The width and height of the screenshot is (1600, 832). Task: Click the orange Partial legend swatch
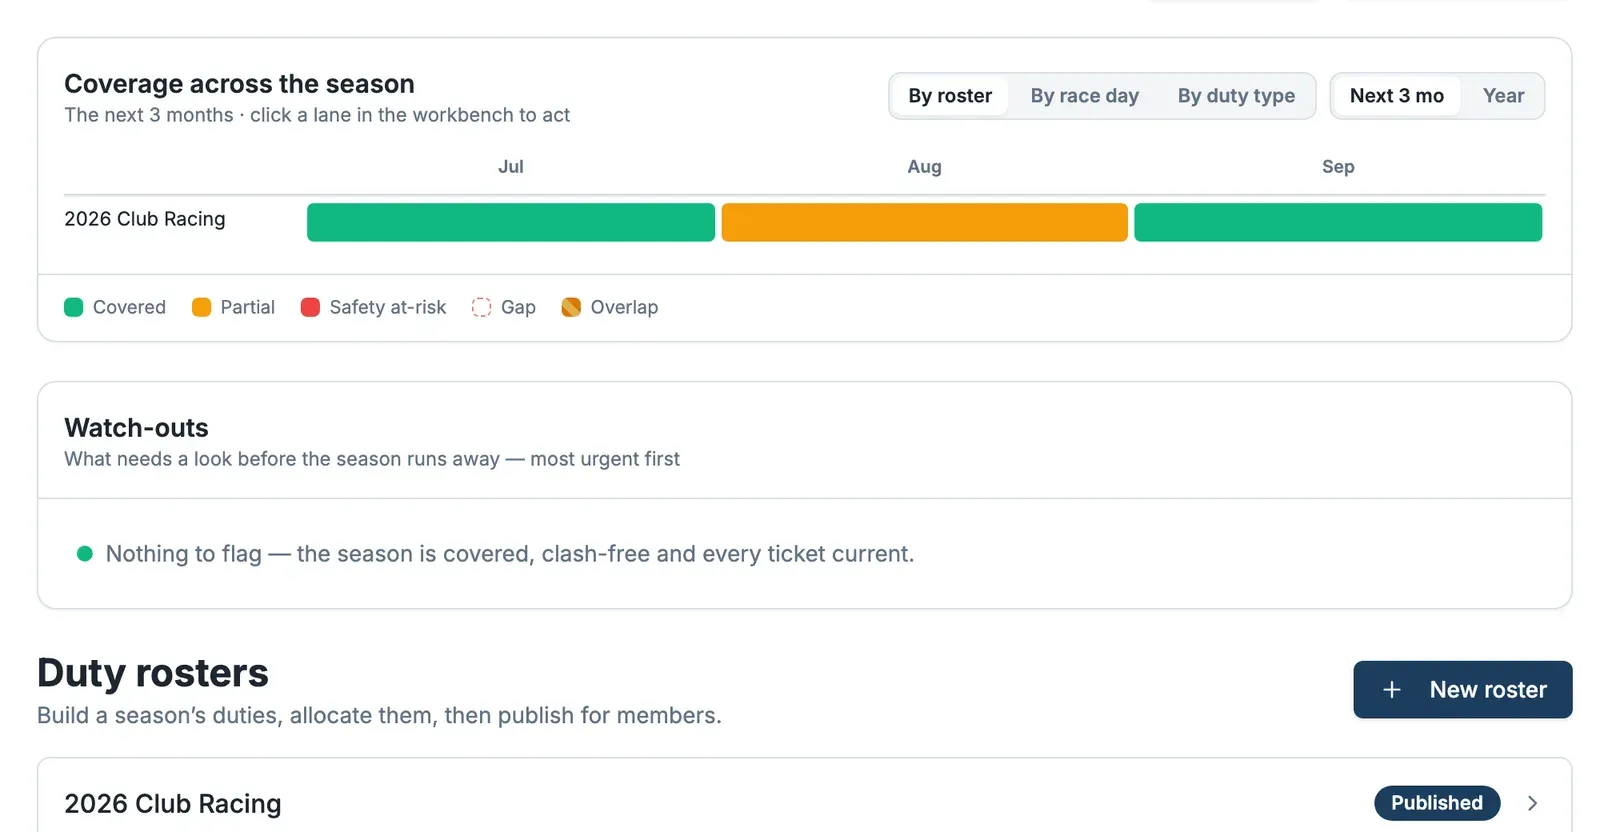[x=201, y=307]
